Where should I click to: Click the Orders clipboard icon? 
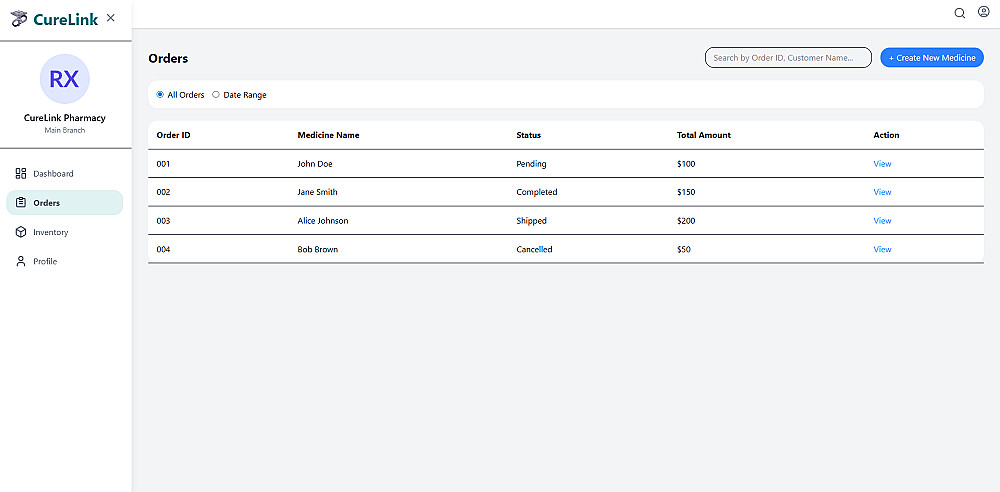coord(21,203)
